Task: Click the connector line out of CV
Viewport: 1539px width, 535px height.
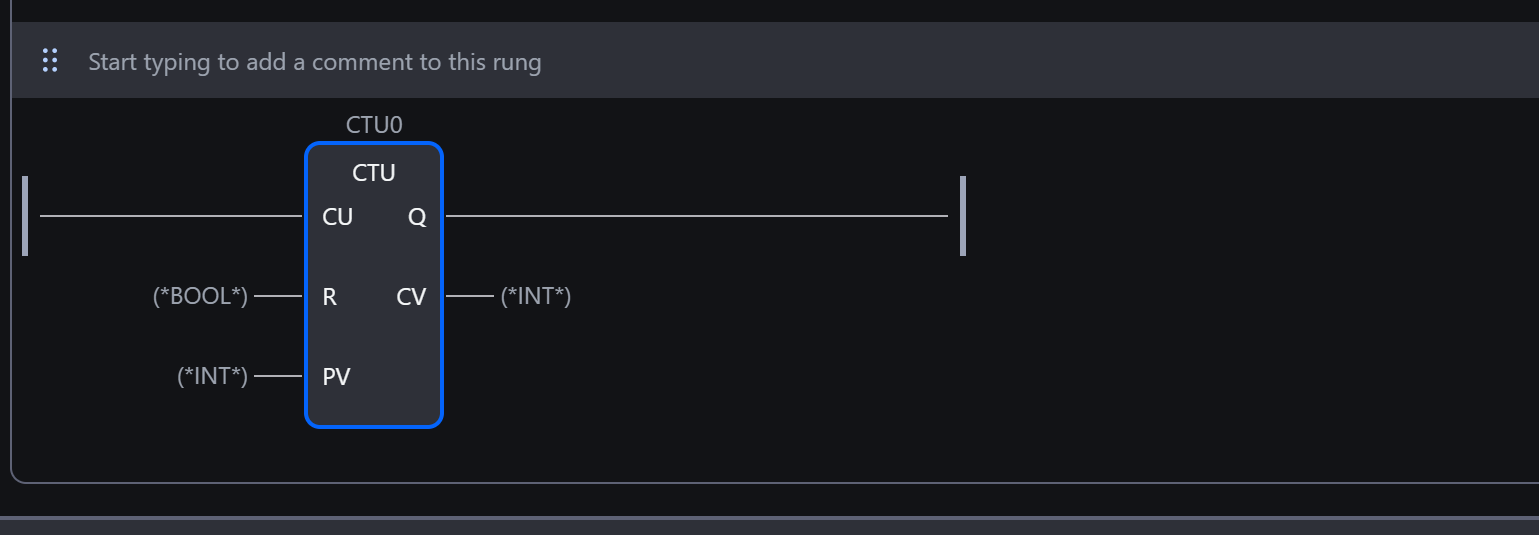Action: [x=469, y=297]
